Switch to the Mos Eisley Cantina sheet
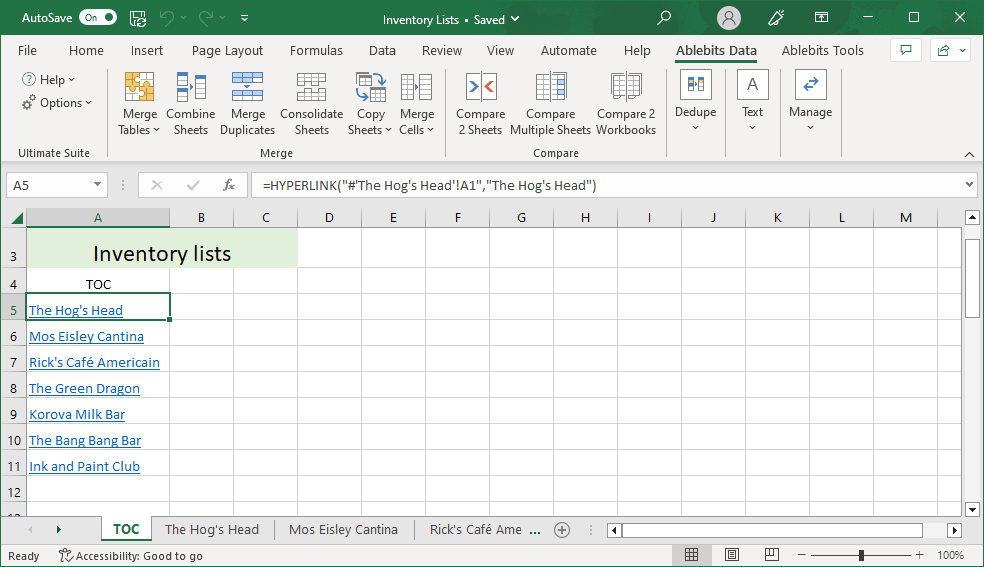984x567 pixels. coord(343,530)
